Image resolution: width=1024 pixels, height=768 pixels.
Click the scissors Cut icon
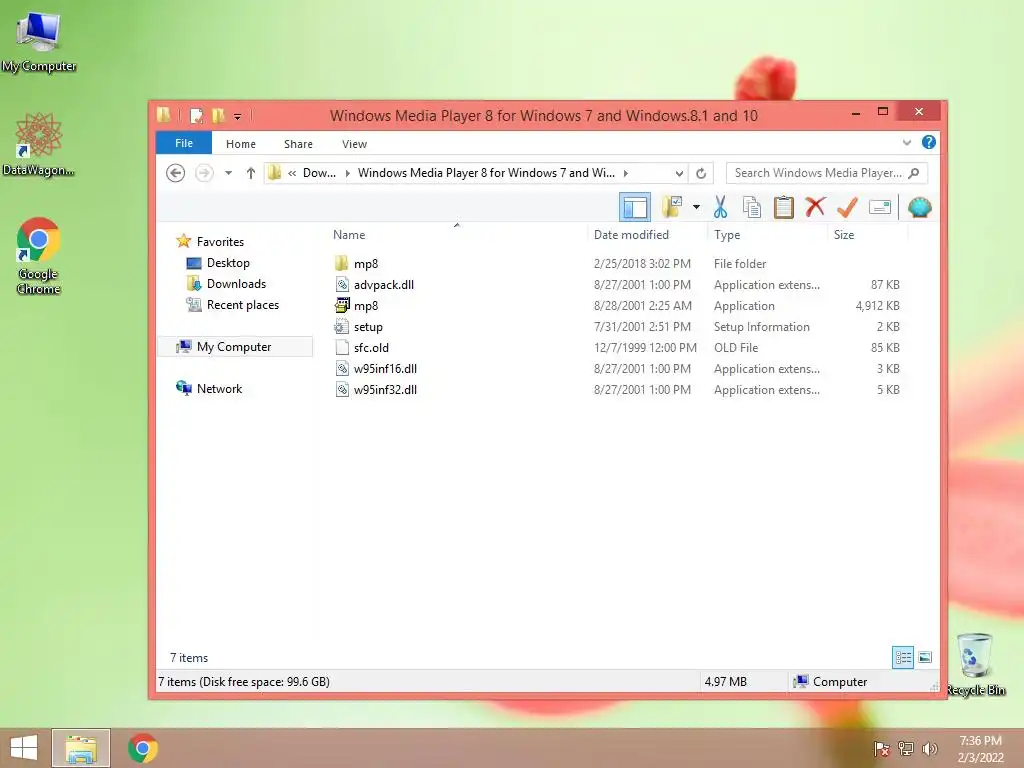pyautogui.click(x=720, y=207)
